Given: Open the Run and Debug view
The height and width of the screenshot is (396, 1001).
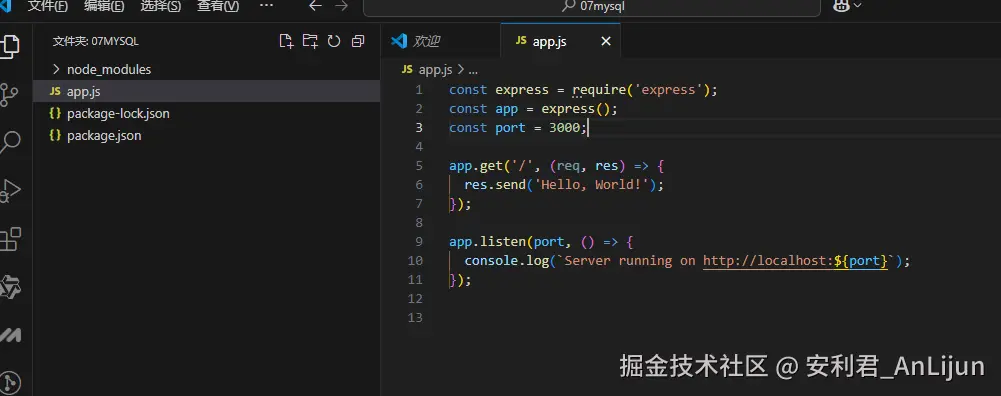Looking at the screenshot, I should click(x=10, y=190).
